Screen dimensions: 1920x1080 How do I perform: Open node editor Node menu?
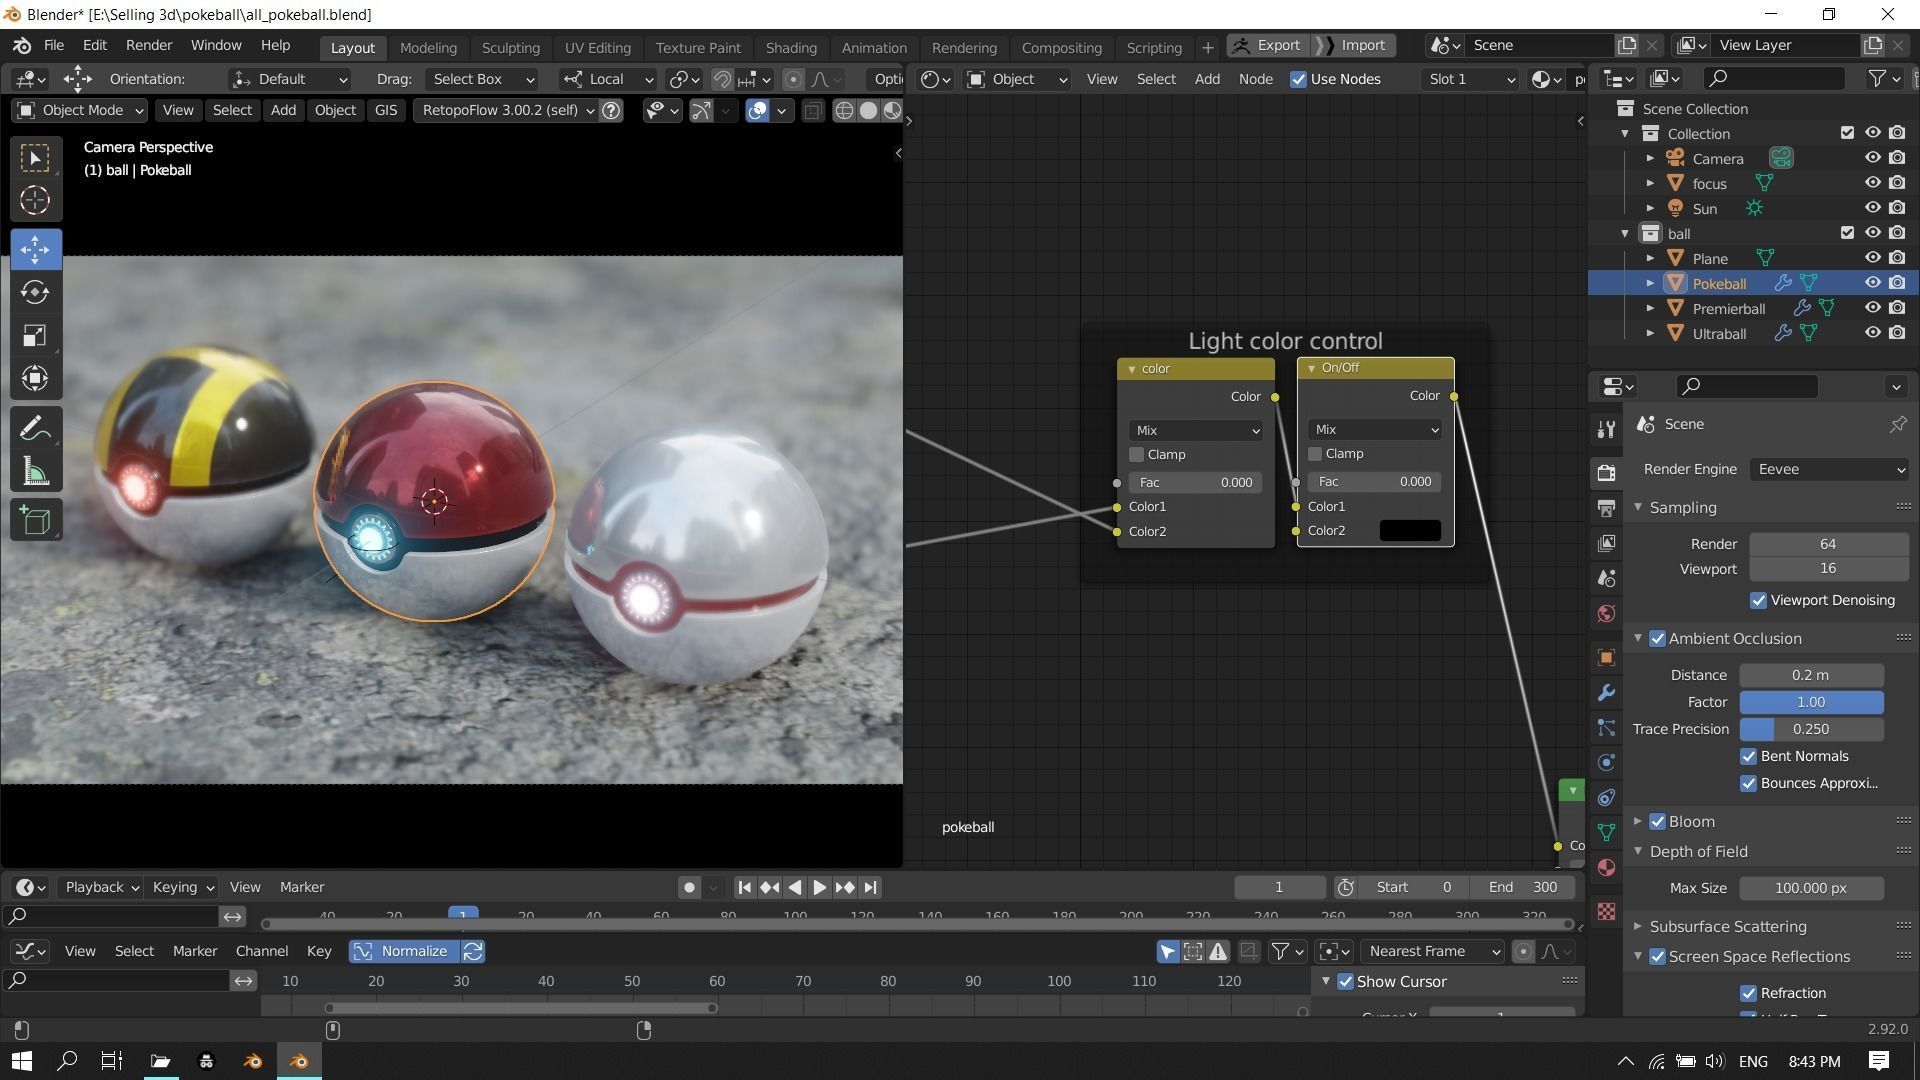1255,79
